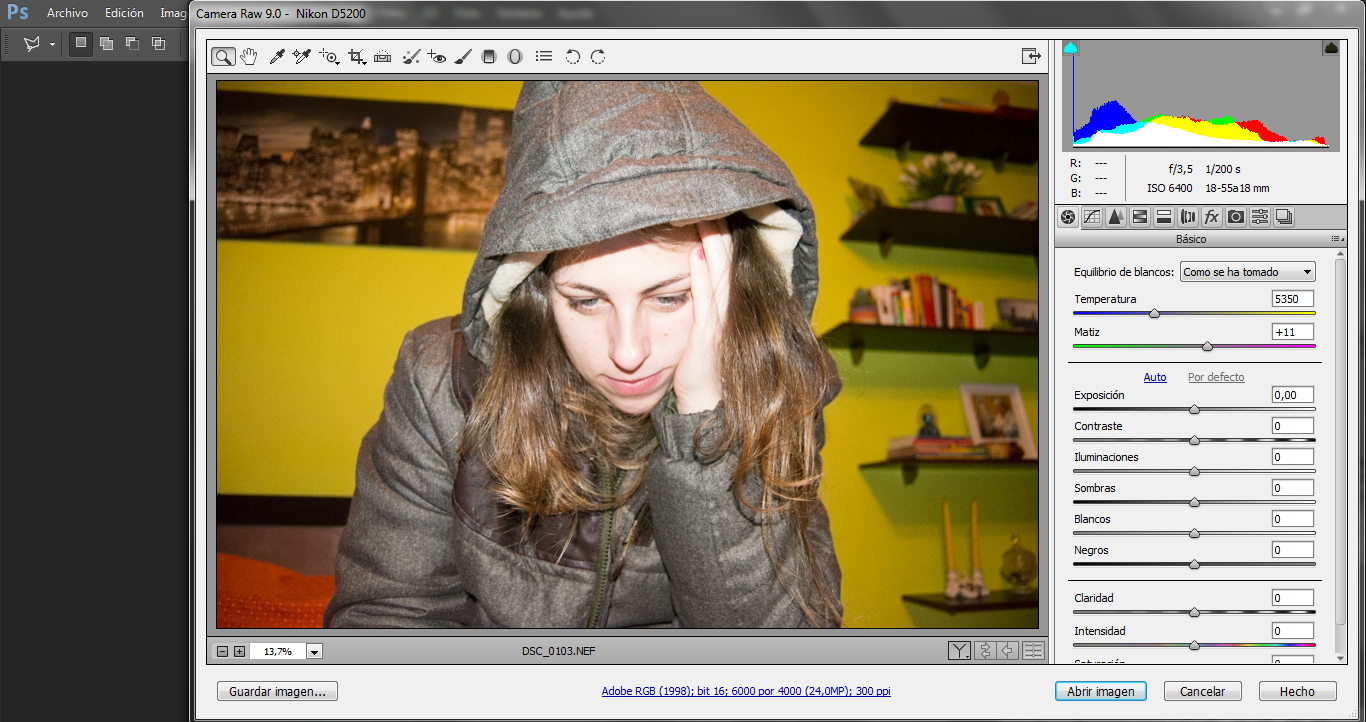This screenshot has width=1366, height=722.
Task: Click the zoom percentage field 13,7%
Action: [x=278, y=651]
